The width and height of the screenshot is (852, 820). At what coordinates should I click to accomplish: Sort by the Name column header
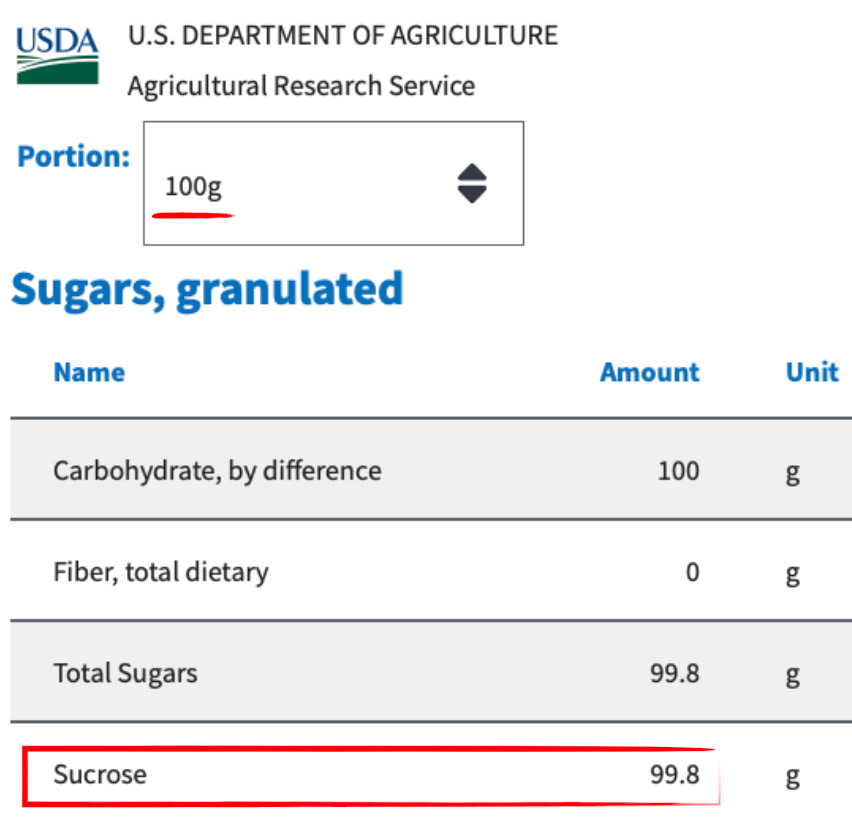pyautogui.click(x=89, y=372)
